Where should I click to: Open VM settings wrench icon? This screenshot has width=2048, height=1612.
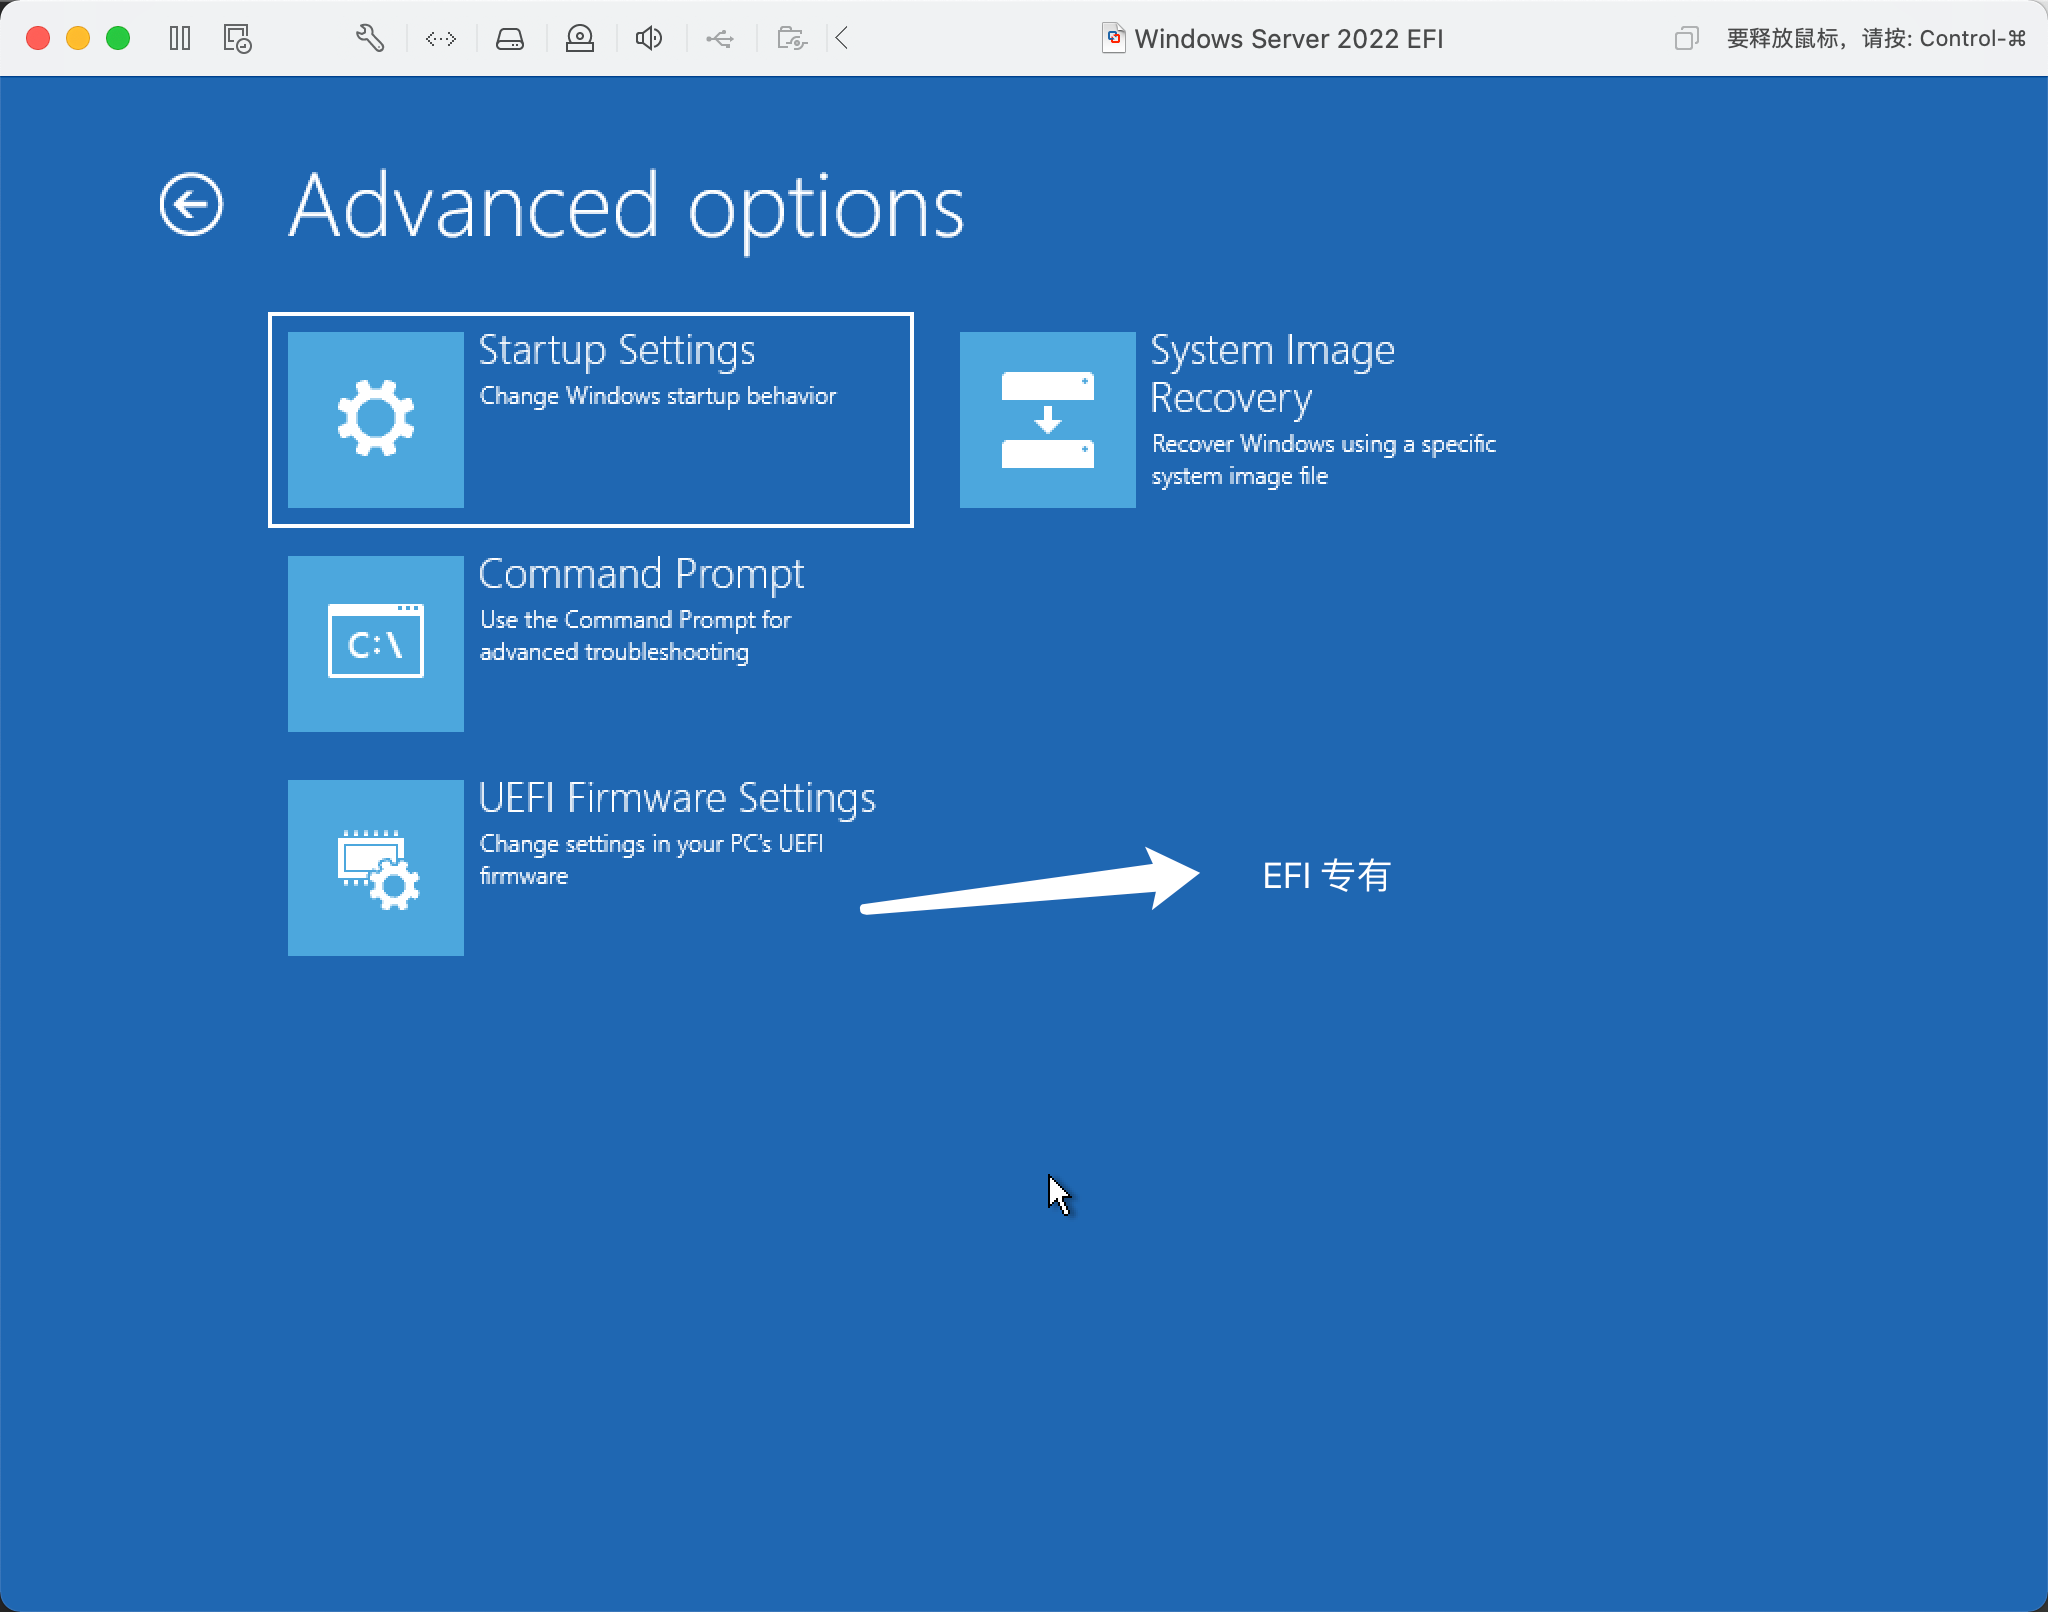click(370, 39)
